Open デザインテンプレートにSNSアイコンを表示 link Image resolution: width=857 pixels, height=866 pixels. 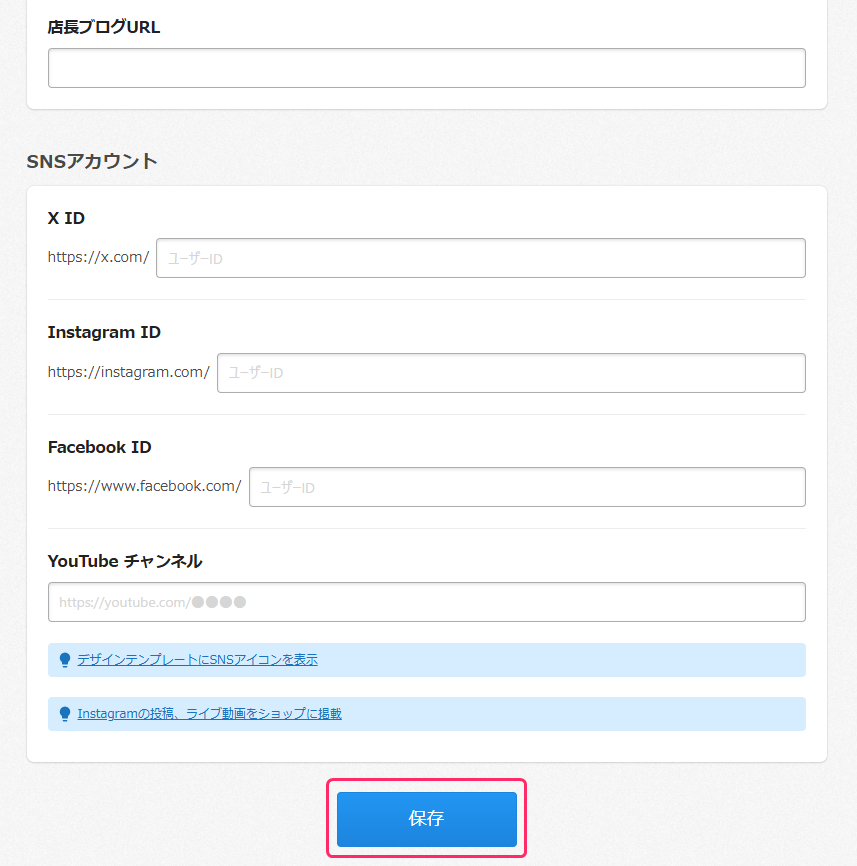point(197,660)
